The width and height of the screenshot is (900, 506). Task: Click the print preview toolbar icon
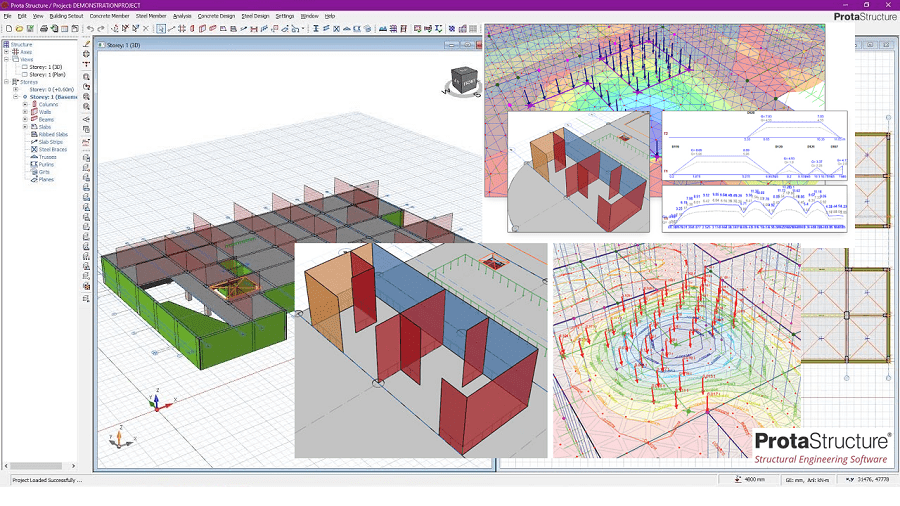[54, 29]
